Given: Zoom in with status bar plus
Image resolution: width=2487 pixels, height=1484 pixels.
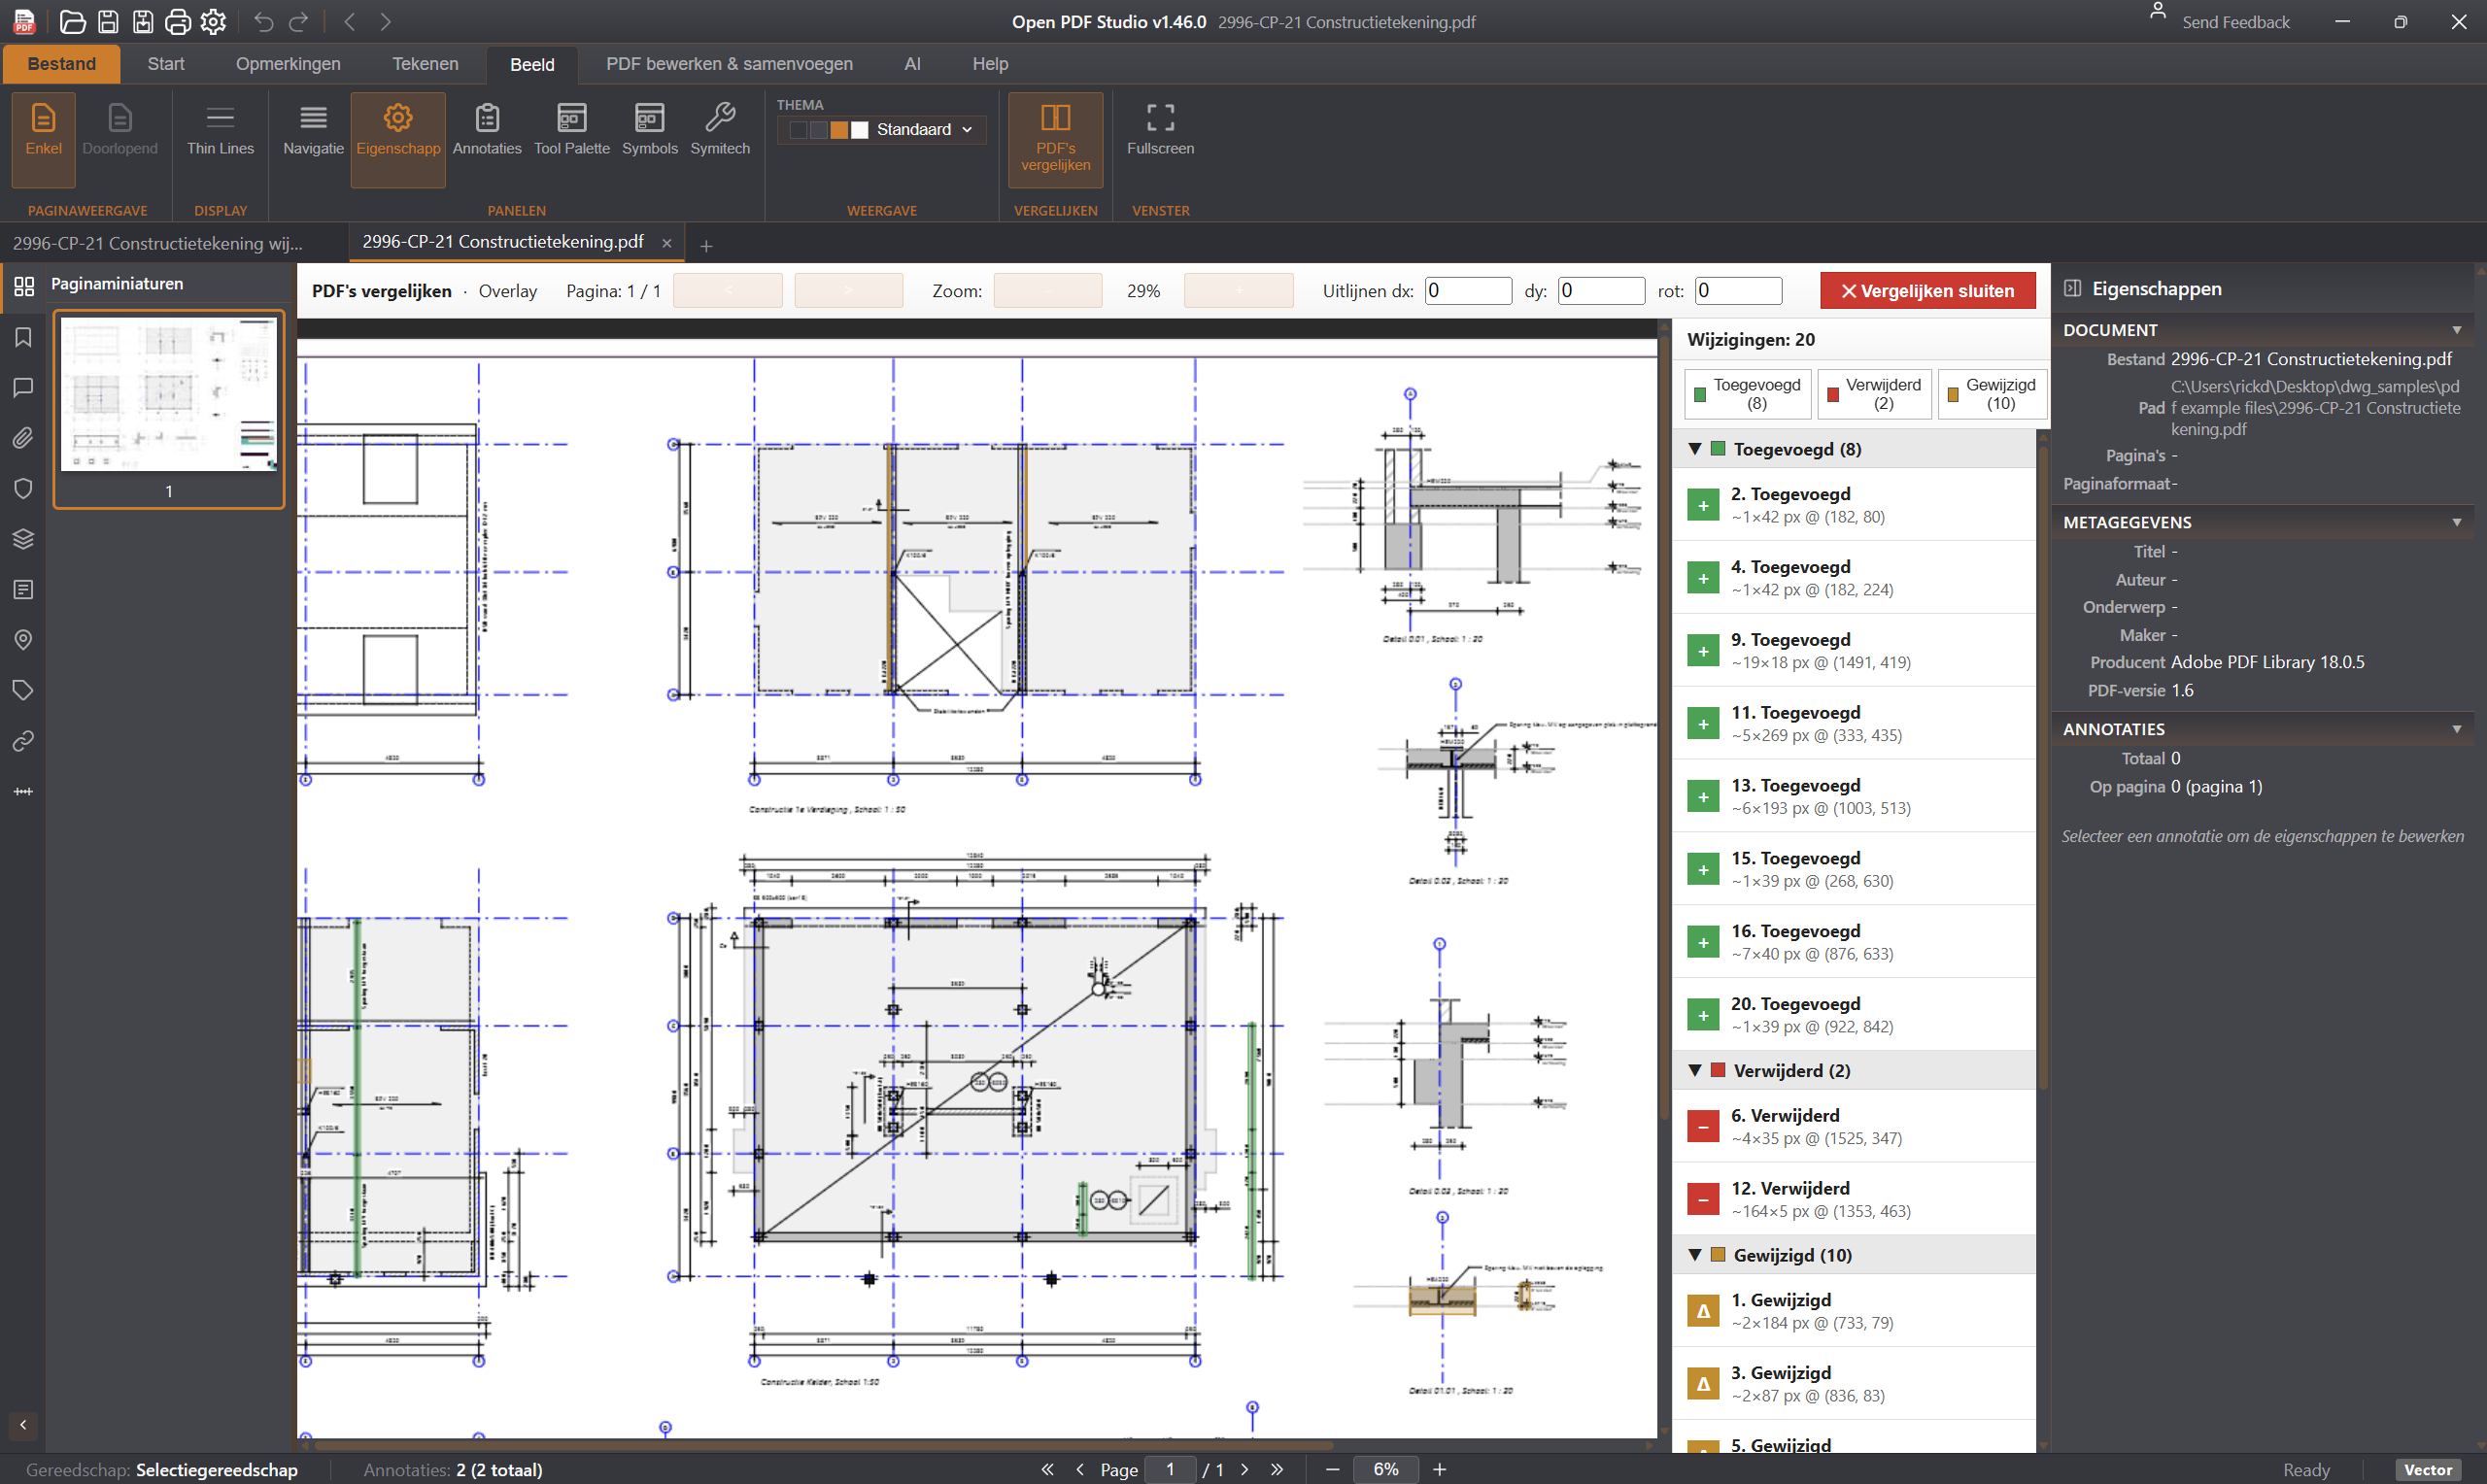Looking at the screenshot, I should (x=1440, y=1469).
